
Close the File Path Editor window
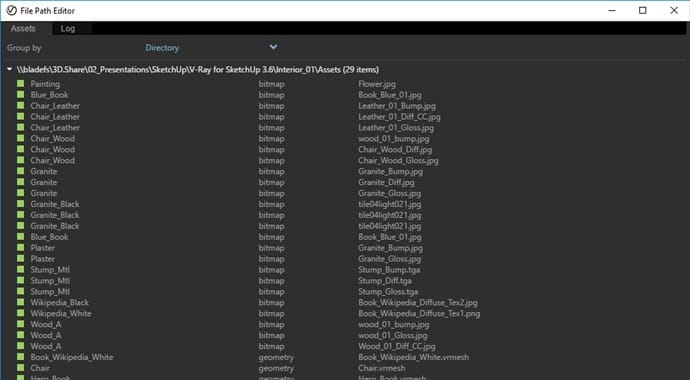pos(674,10)
